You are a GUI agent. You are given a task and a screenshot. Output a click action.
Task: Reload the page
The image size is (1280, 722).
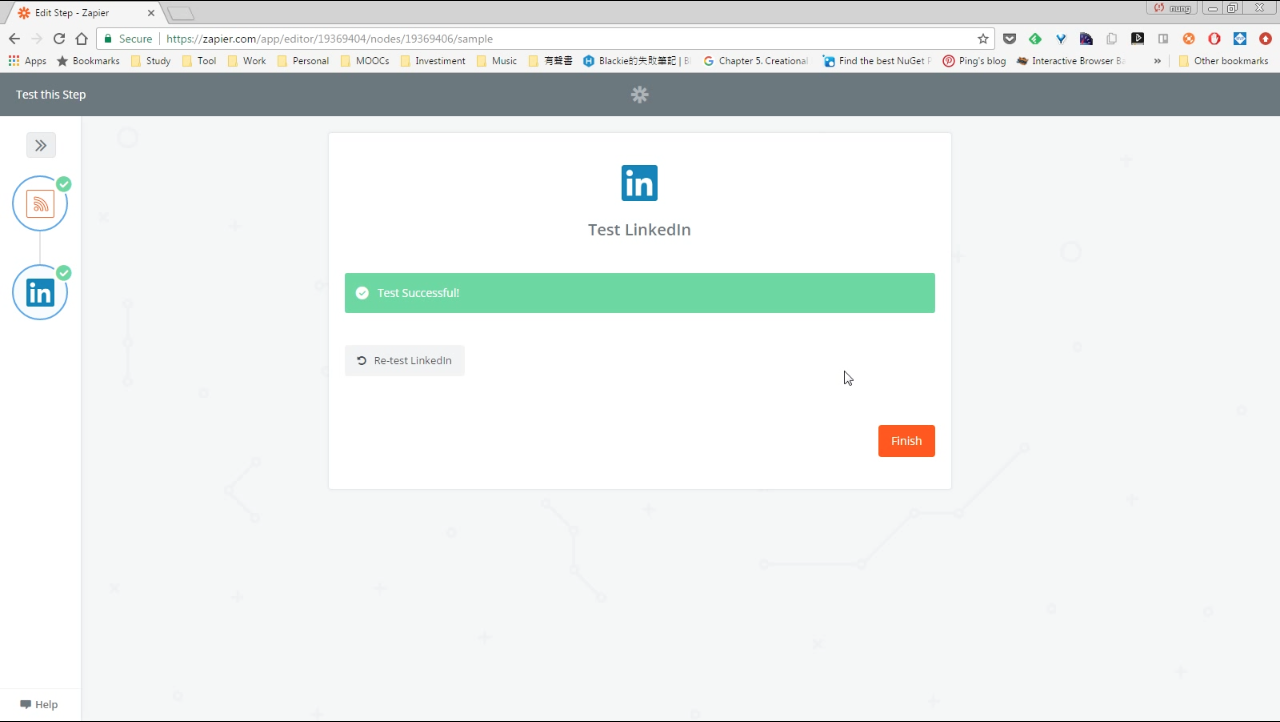tap(59, 39)
